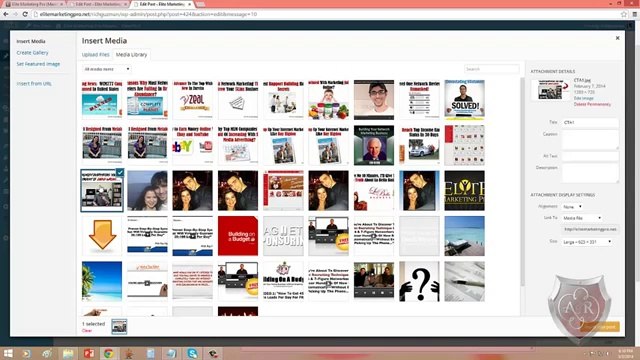Viewport: 640px width, 360px height.
Task: Open the Link To dropdown
Action: click(x=582, y=218)
